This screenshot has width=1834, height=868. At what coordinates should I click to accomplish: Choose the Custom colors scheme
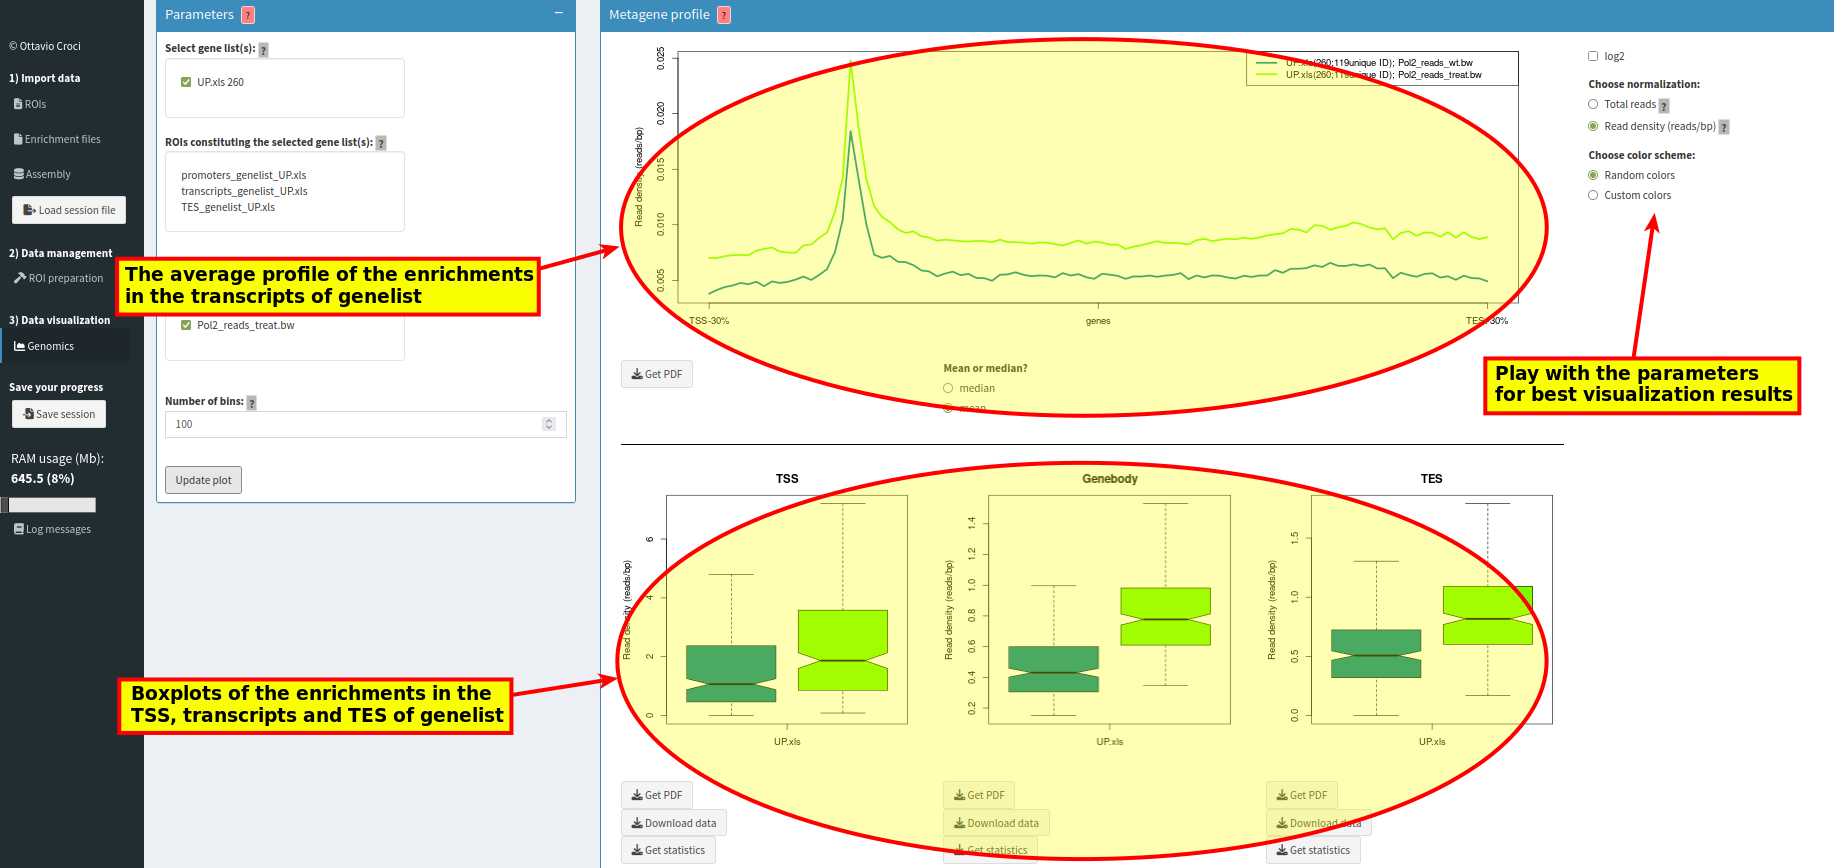(1593, 195)
